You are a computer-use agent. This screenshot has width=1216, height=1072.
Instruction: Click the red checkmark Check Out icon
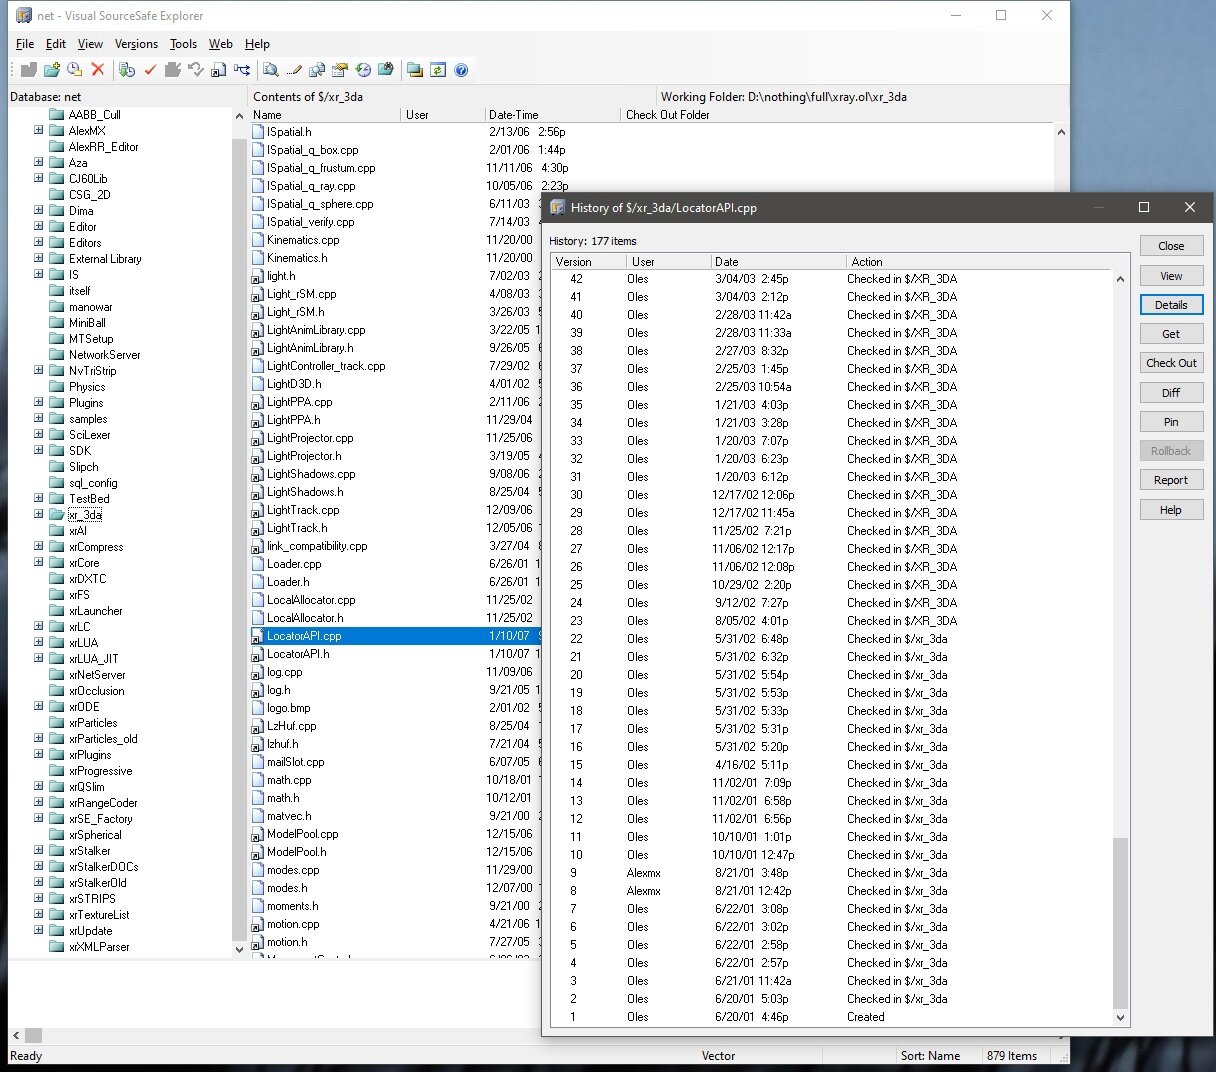(150, 70)
